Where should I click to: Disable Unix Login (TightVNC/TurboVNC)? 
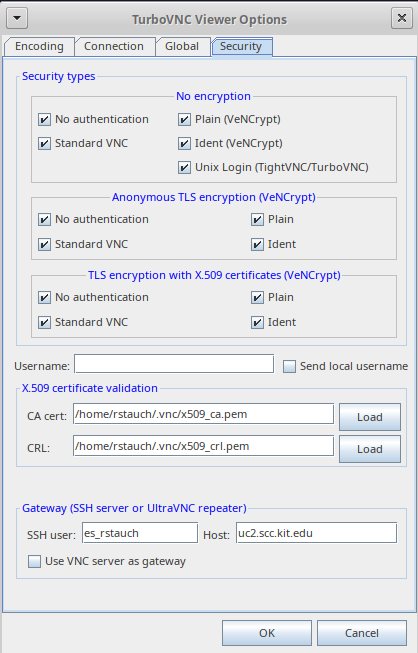coord(184,167)
